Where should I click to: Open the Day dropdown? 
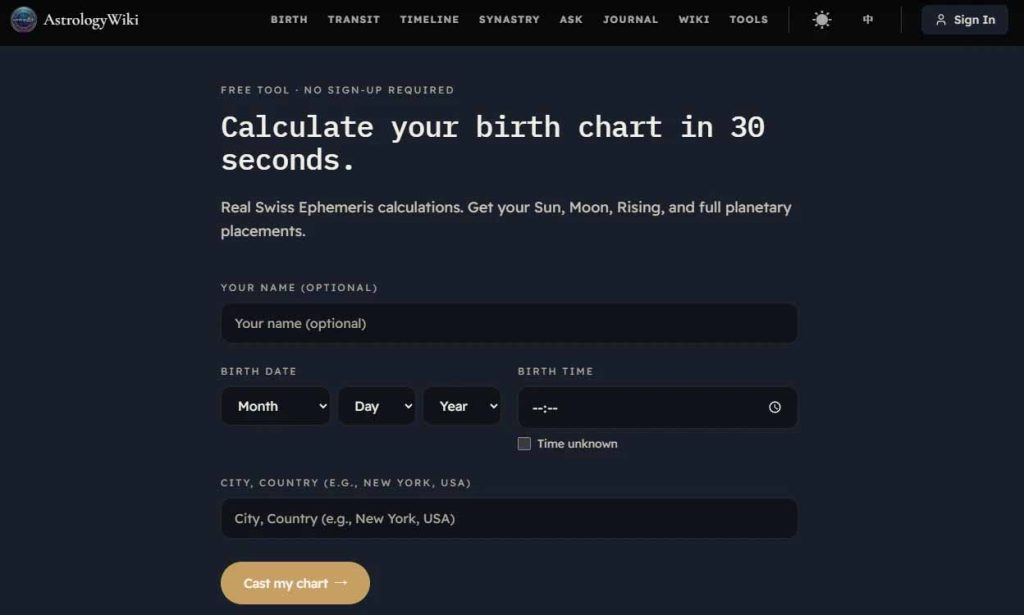(377, 406)
